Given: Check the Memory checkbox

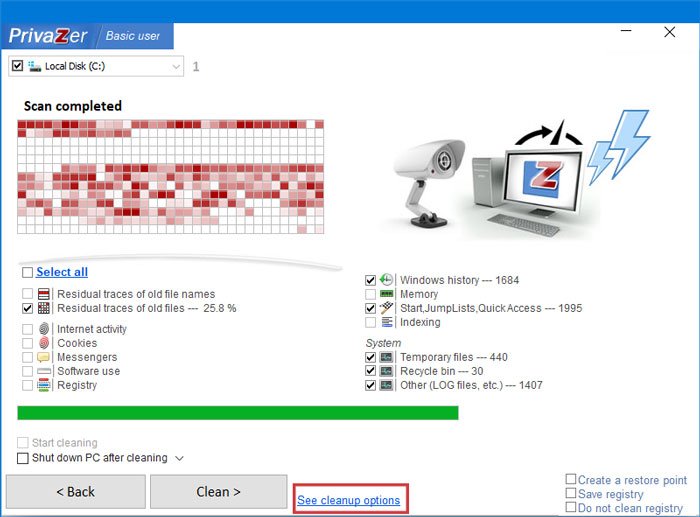Looking at the screenshot, I should [x=370, y=294].
